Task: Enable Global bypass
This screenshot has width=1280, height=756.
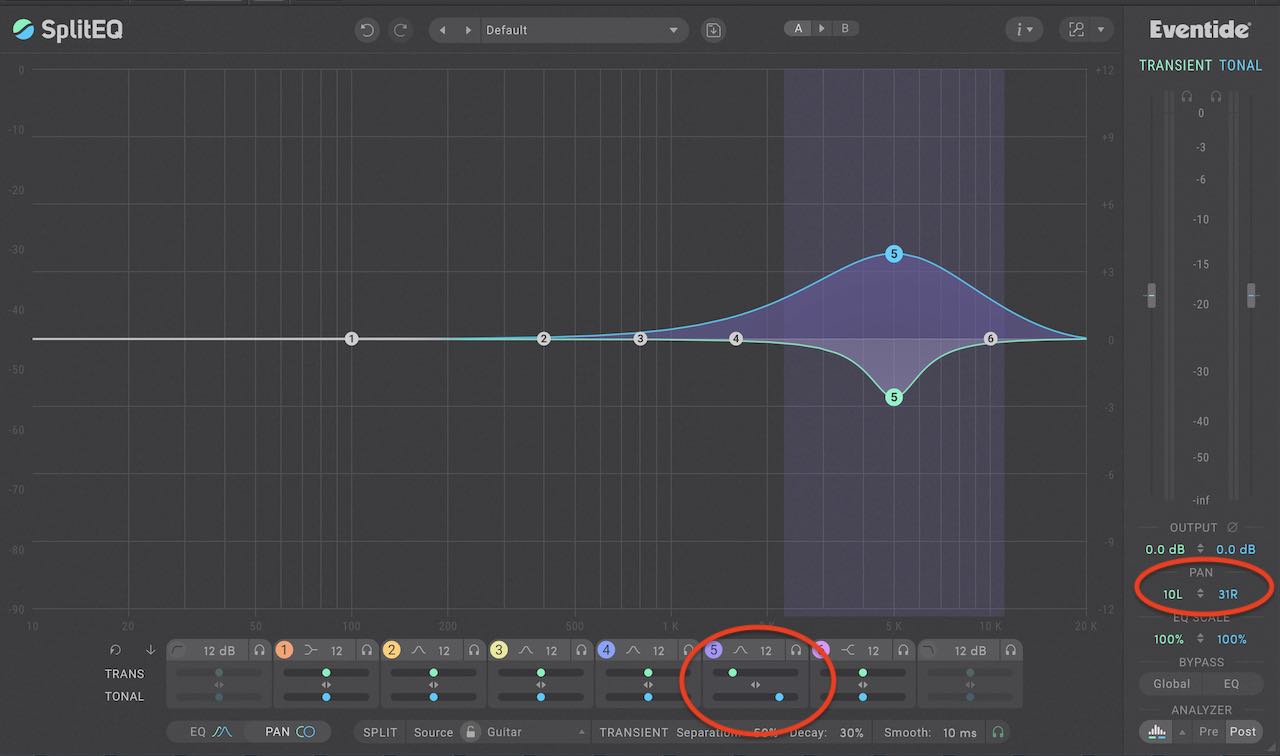Action: (1170, 683)
